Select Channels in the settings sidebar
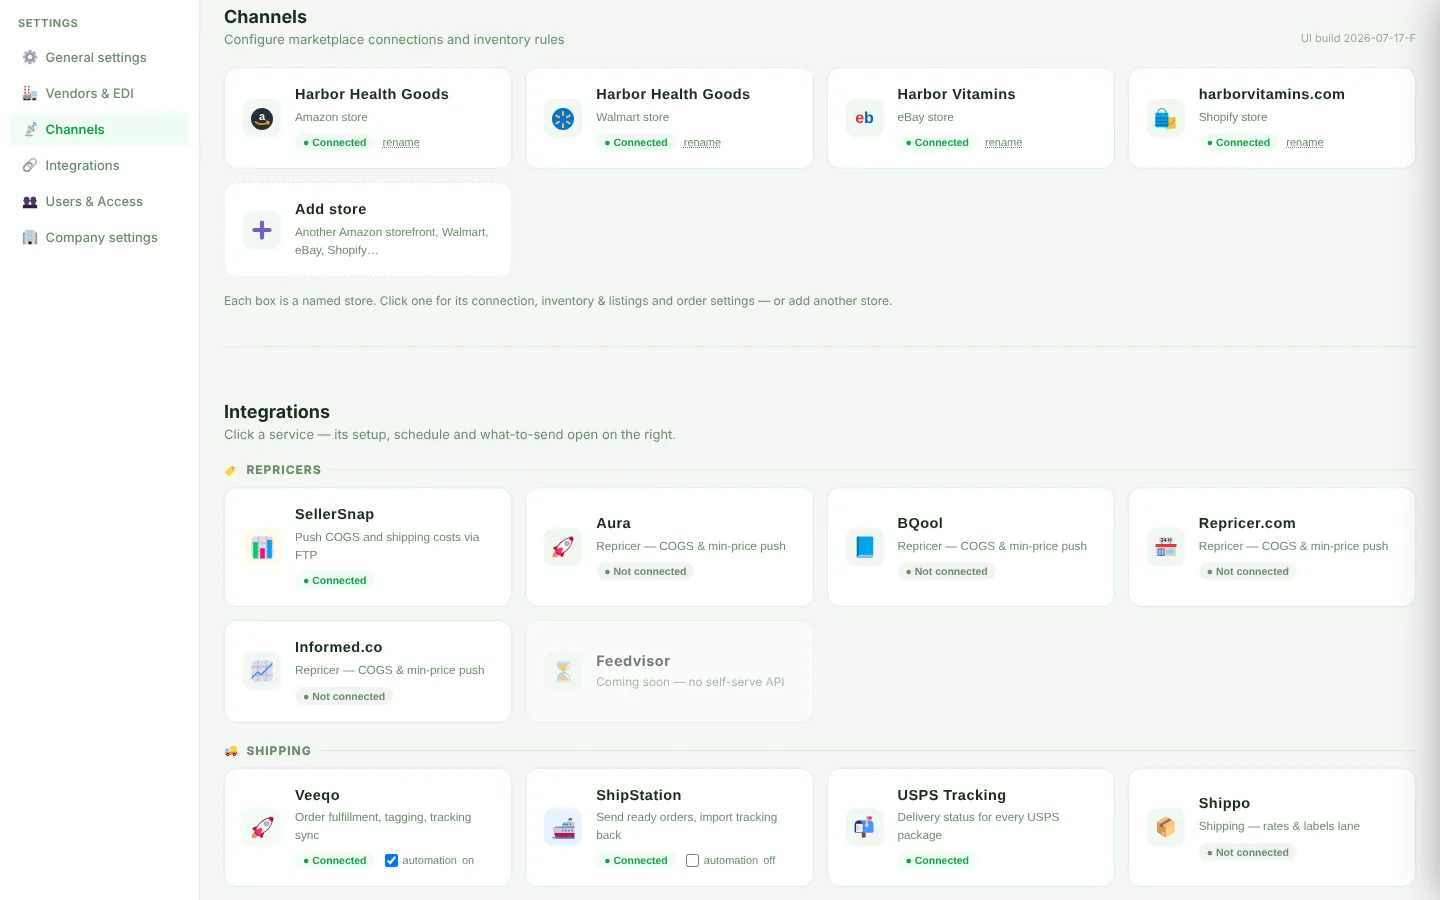Image resolution: width=1440 pixels, height=900 pixels. click(99, 129)
